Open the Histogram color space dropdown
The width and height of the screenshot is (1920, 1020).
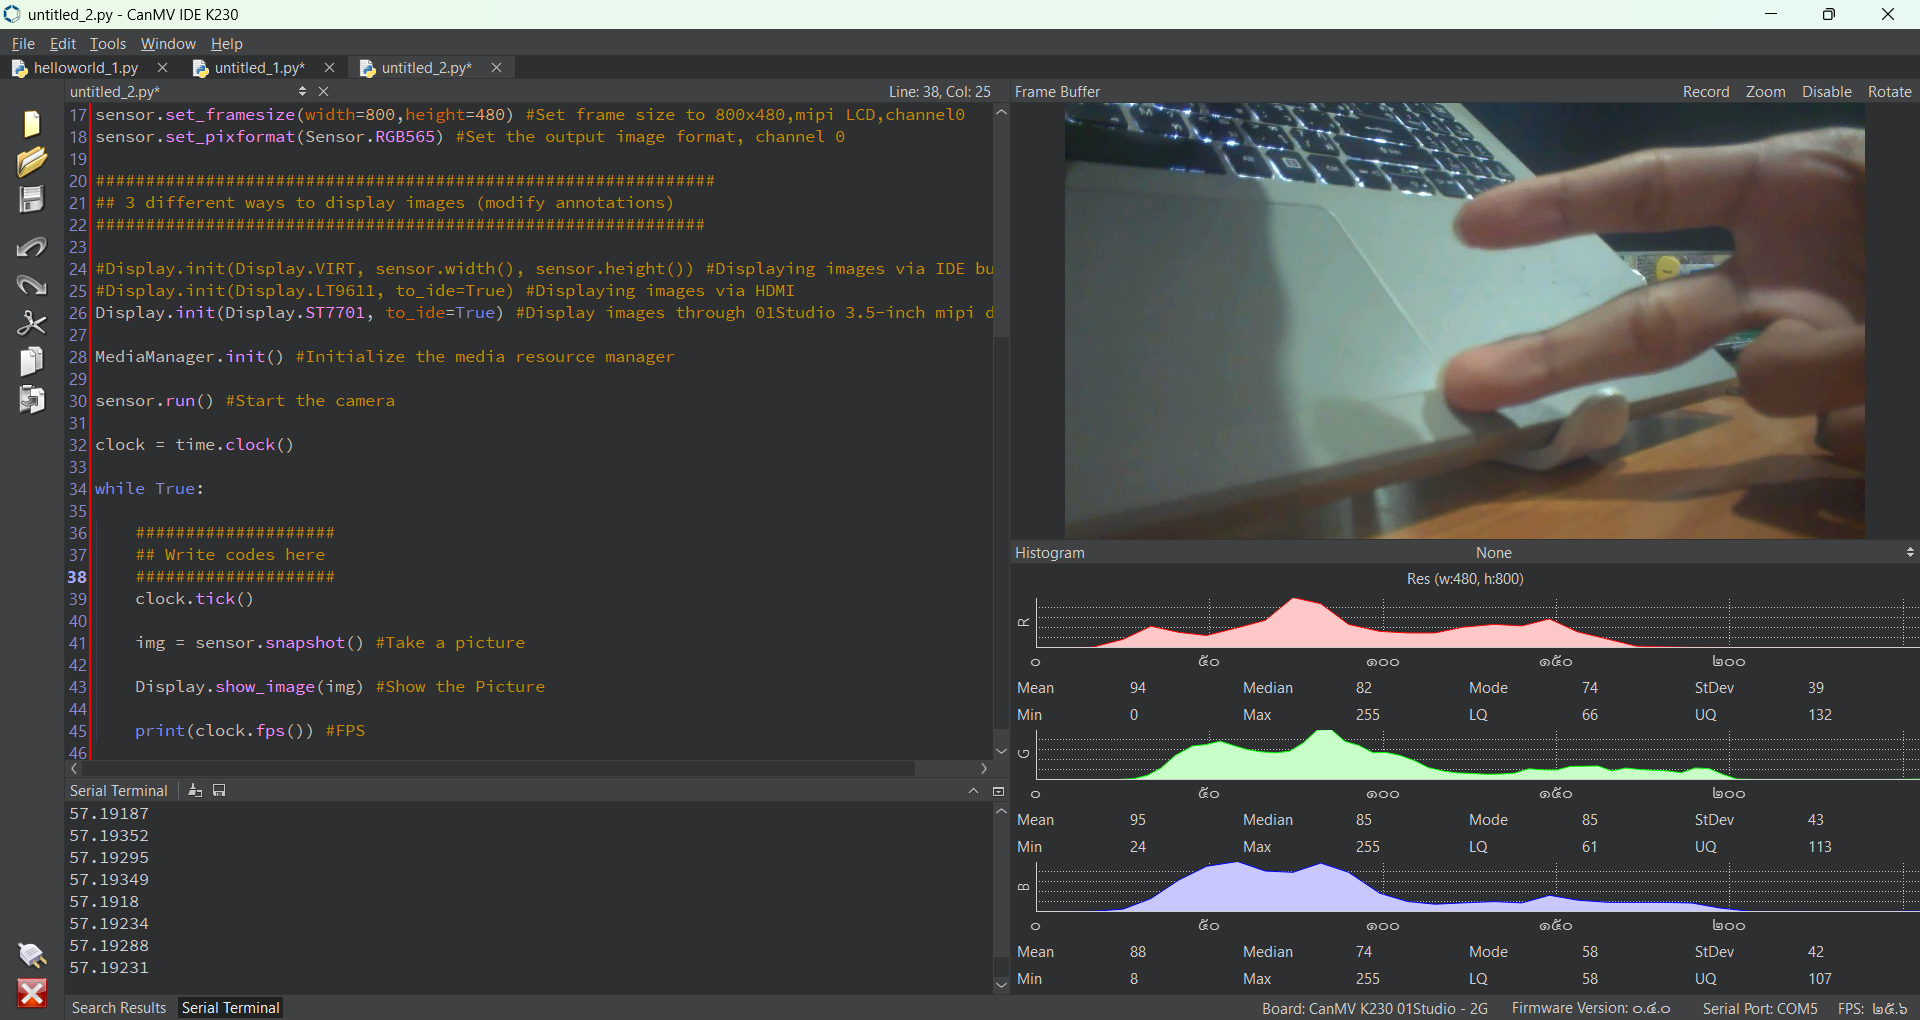tap(1909, 553)
